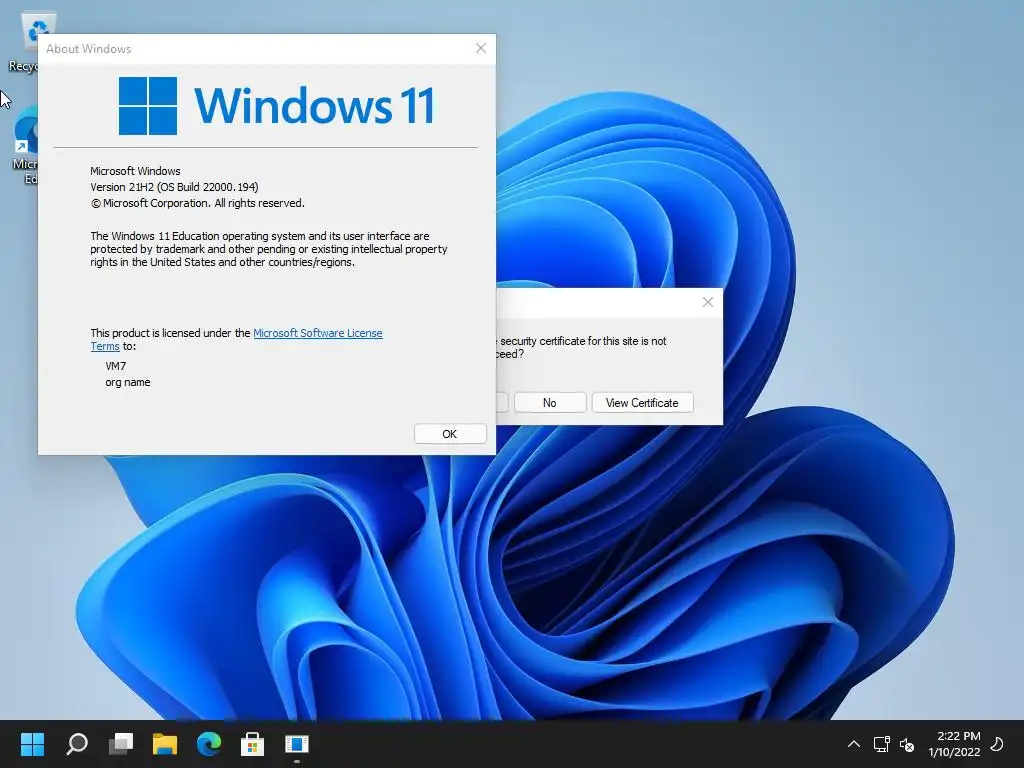This screenshot has width=1024, height=768.
Task: Open Task View on taskbar
Action: click(121, 743)
